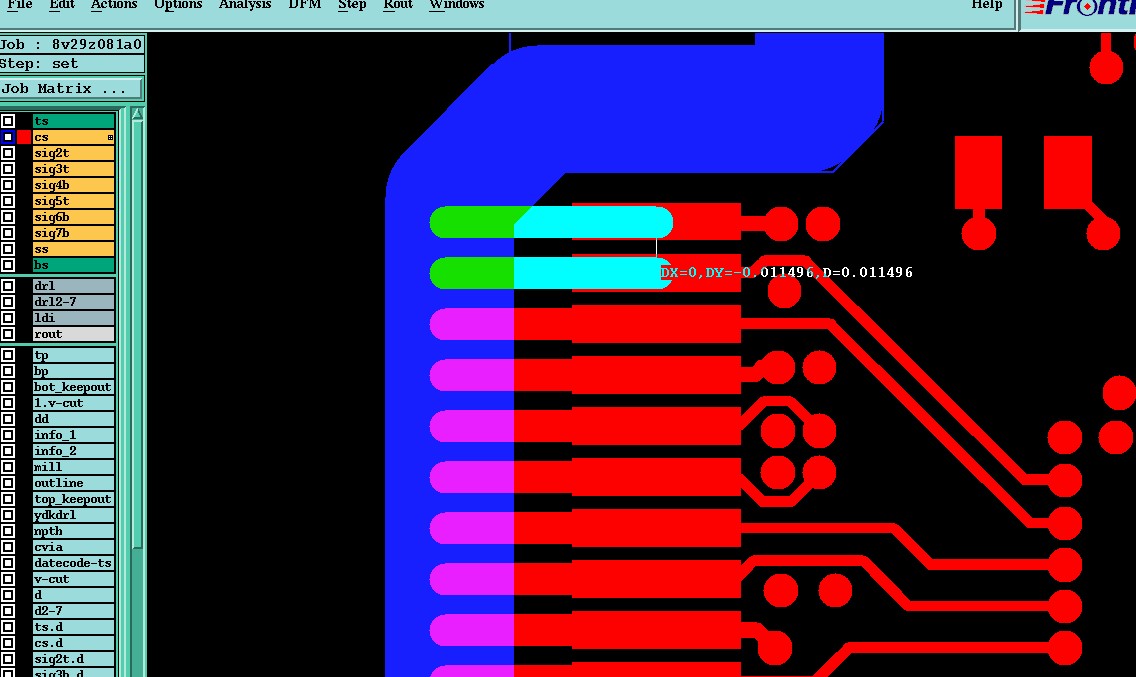Select the 1.v-cut layer name
This screenshot has height=677, width=1136.
pos(74,403)
